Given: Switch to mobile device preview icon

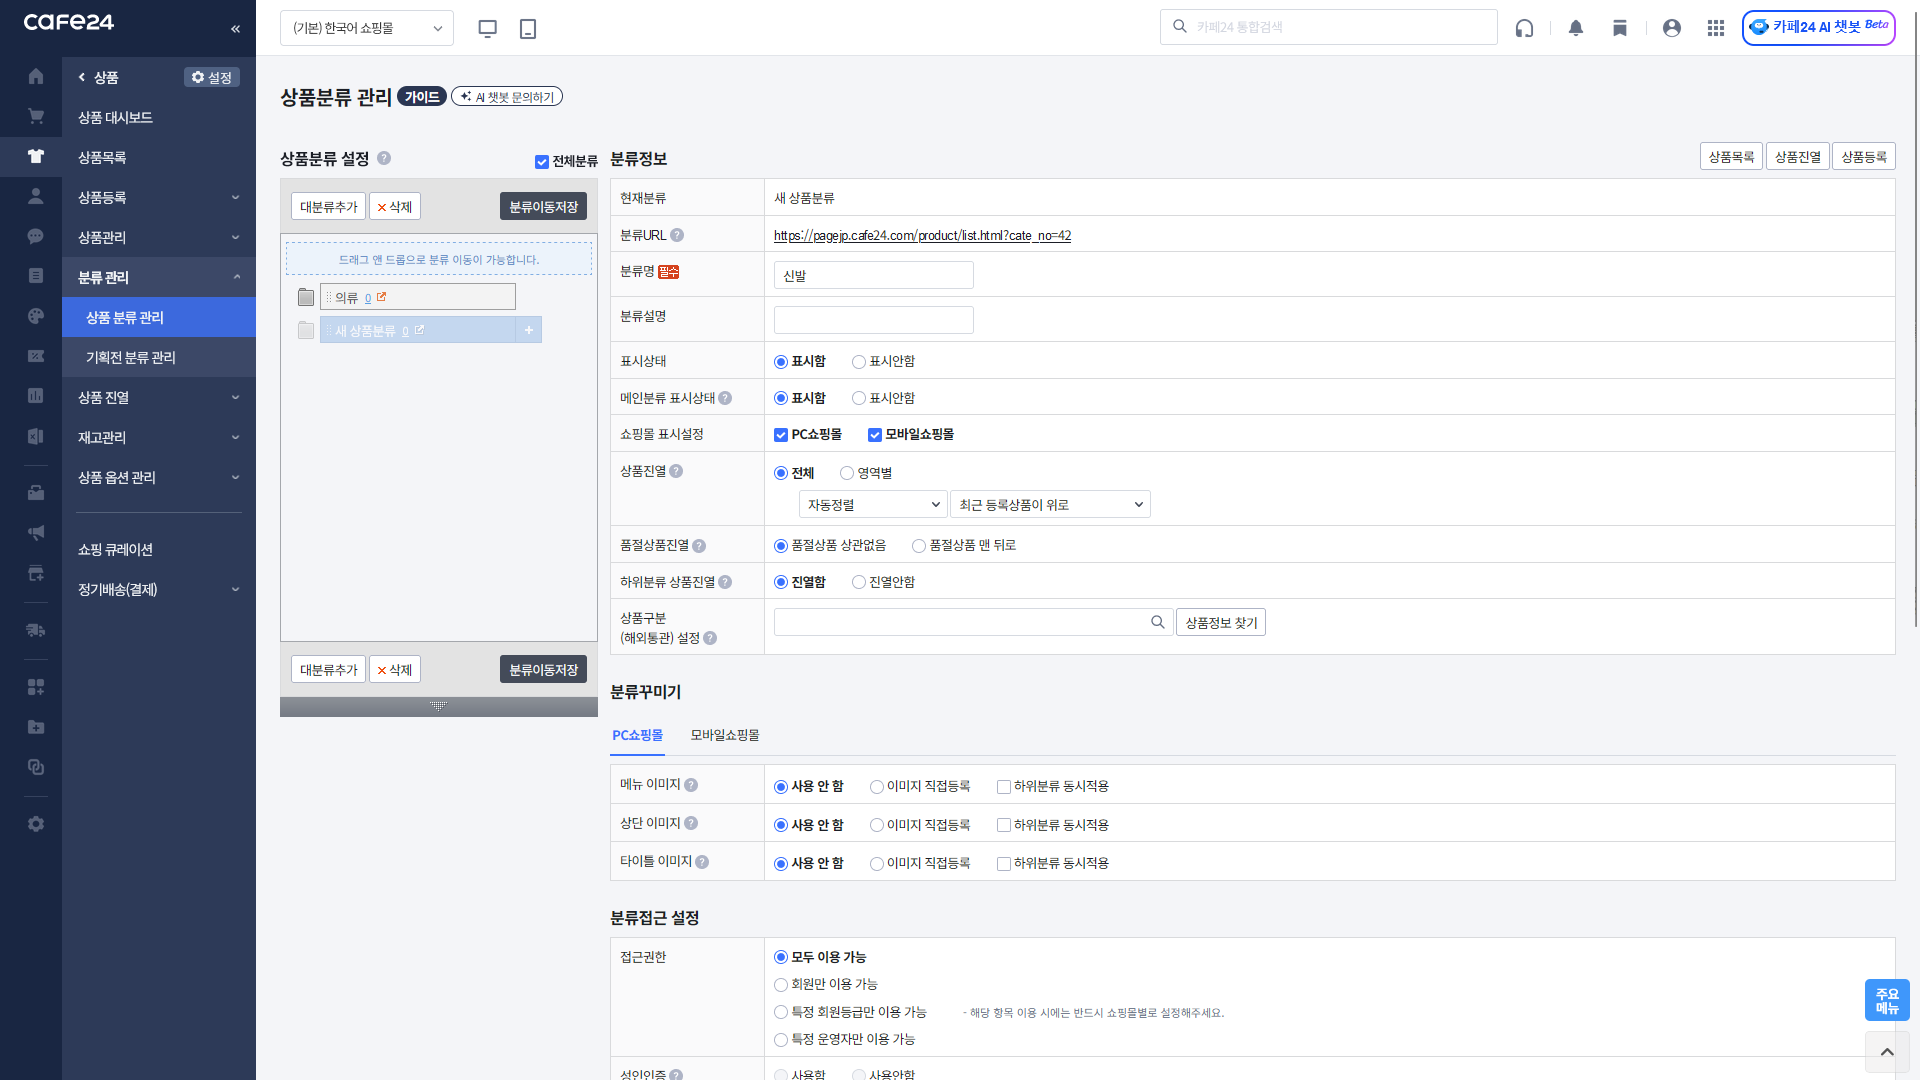Looking at the screenshot, I should (x=528, y=28).
